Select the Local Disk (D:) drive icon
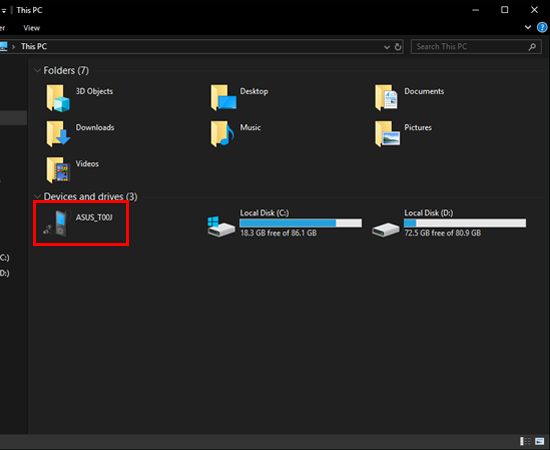The height and width of the screenshot is (450, 550). 385,229
